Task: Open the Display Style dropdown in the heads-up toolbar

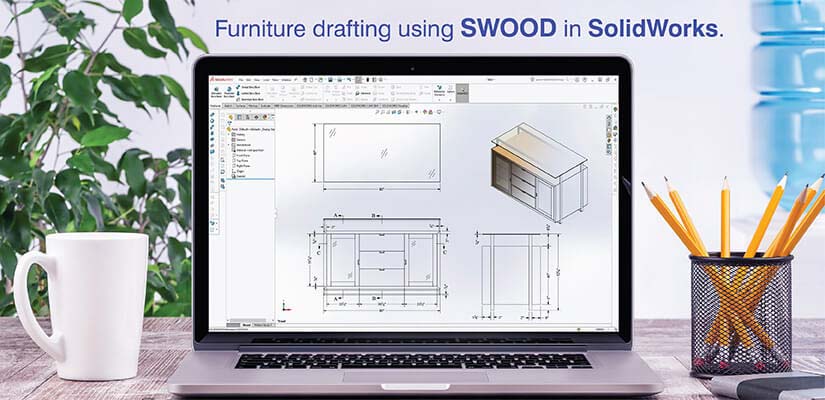Action: point(407,112)
